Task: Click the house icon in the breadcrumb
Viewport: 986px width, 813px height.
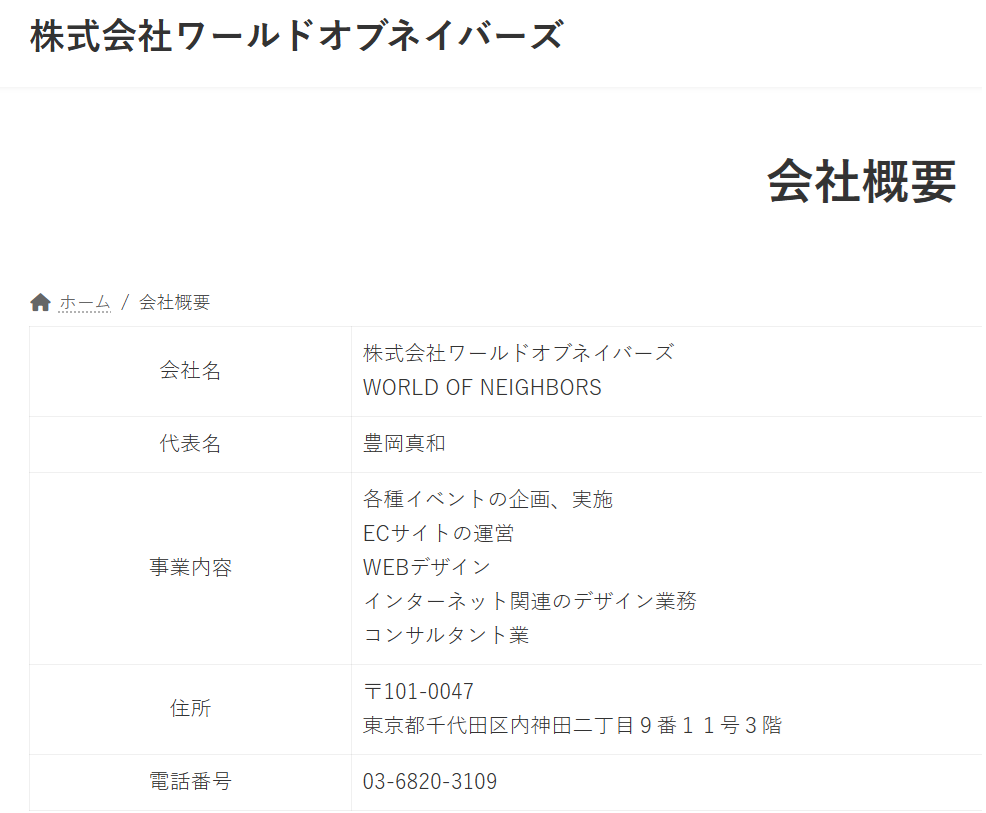Action: tap(40, 302)
